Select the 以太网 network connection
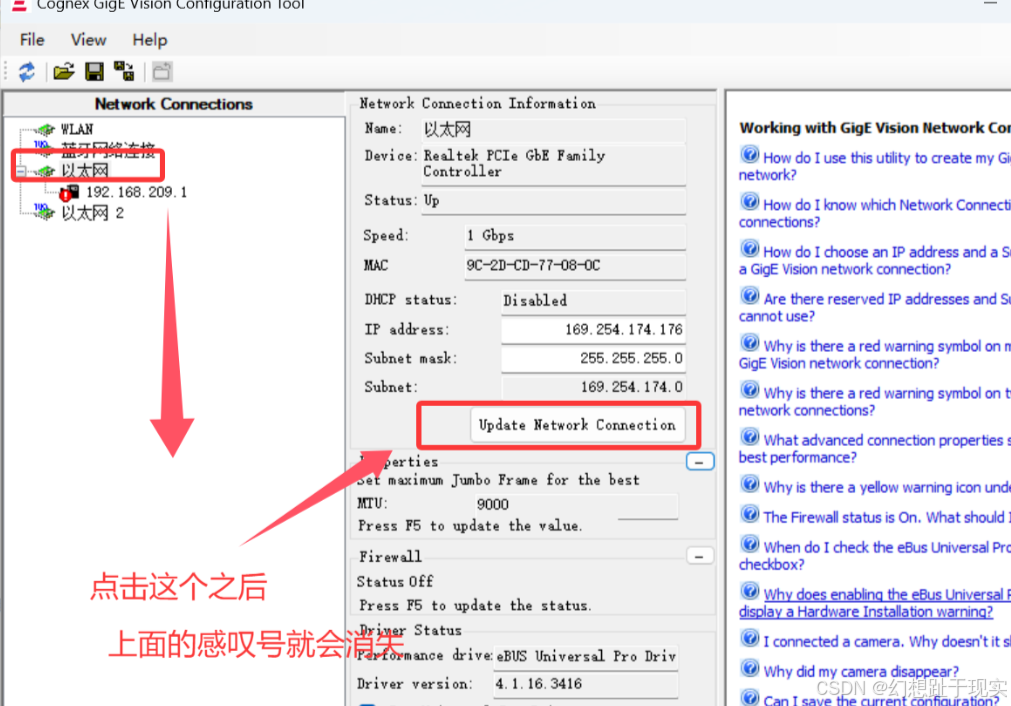Screen dimensions: 1011x706 (84, 171)
